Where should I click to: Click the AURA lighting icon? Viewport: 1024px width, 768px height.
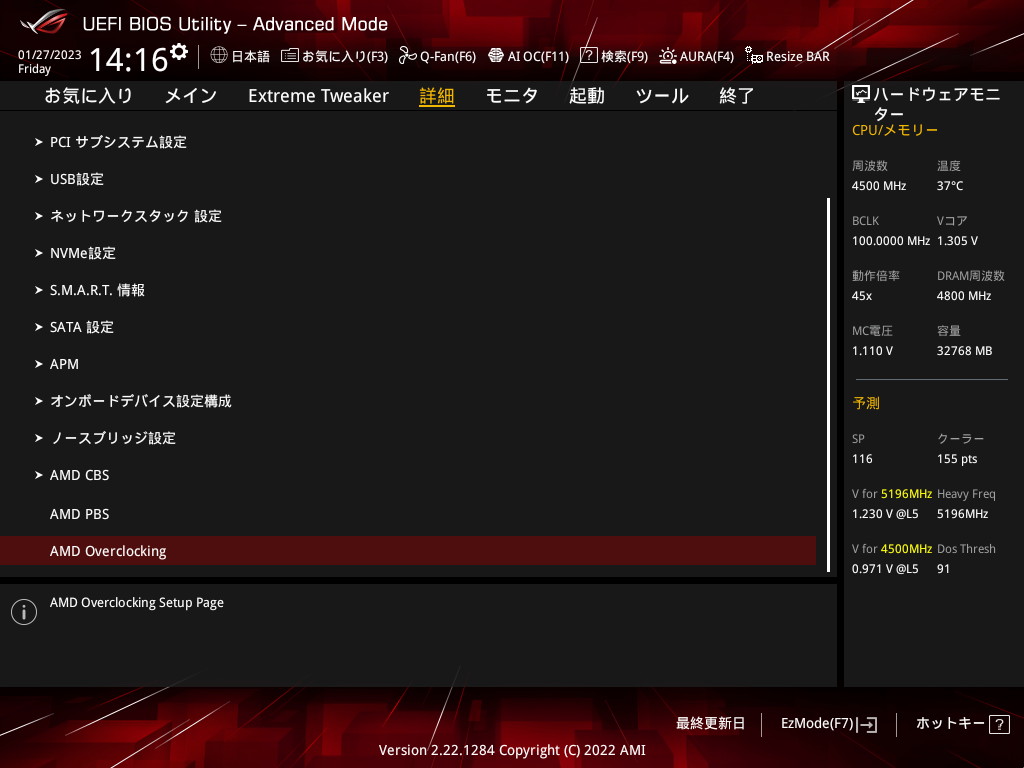click(667, 56)
